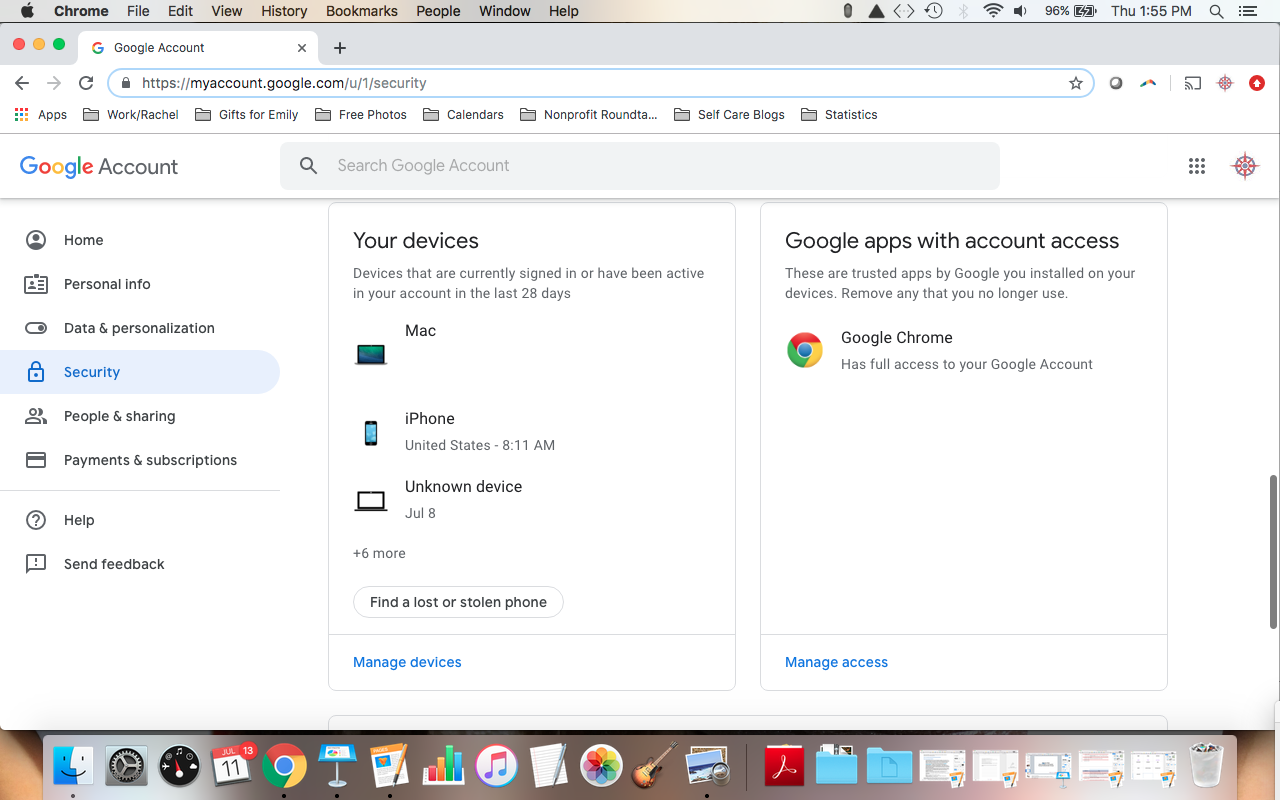Reload the current page
Viewport: 1280px width, 800px height.
tap(86, 83)
